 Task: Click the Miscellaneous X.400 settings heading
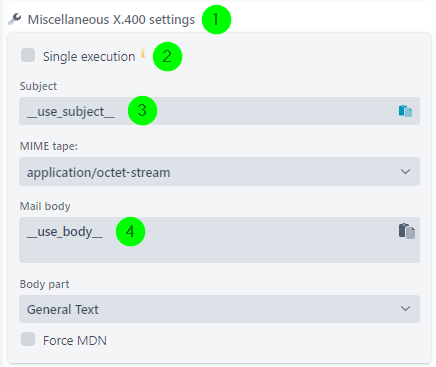coord(111,20)
